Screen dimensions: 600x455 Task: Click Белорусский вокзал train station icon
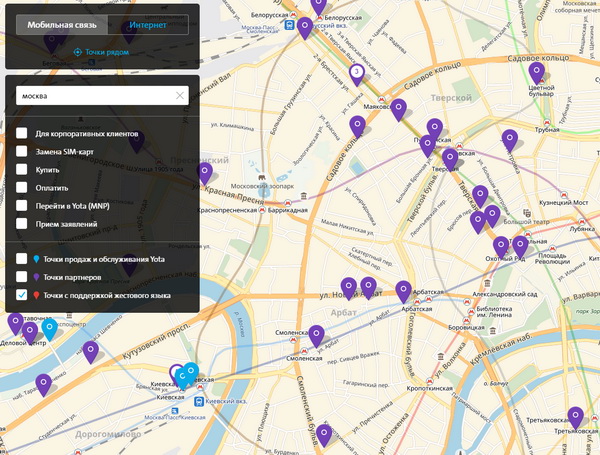point(289,25)
